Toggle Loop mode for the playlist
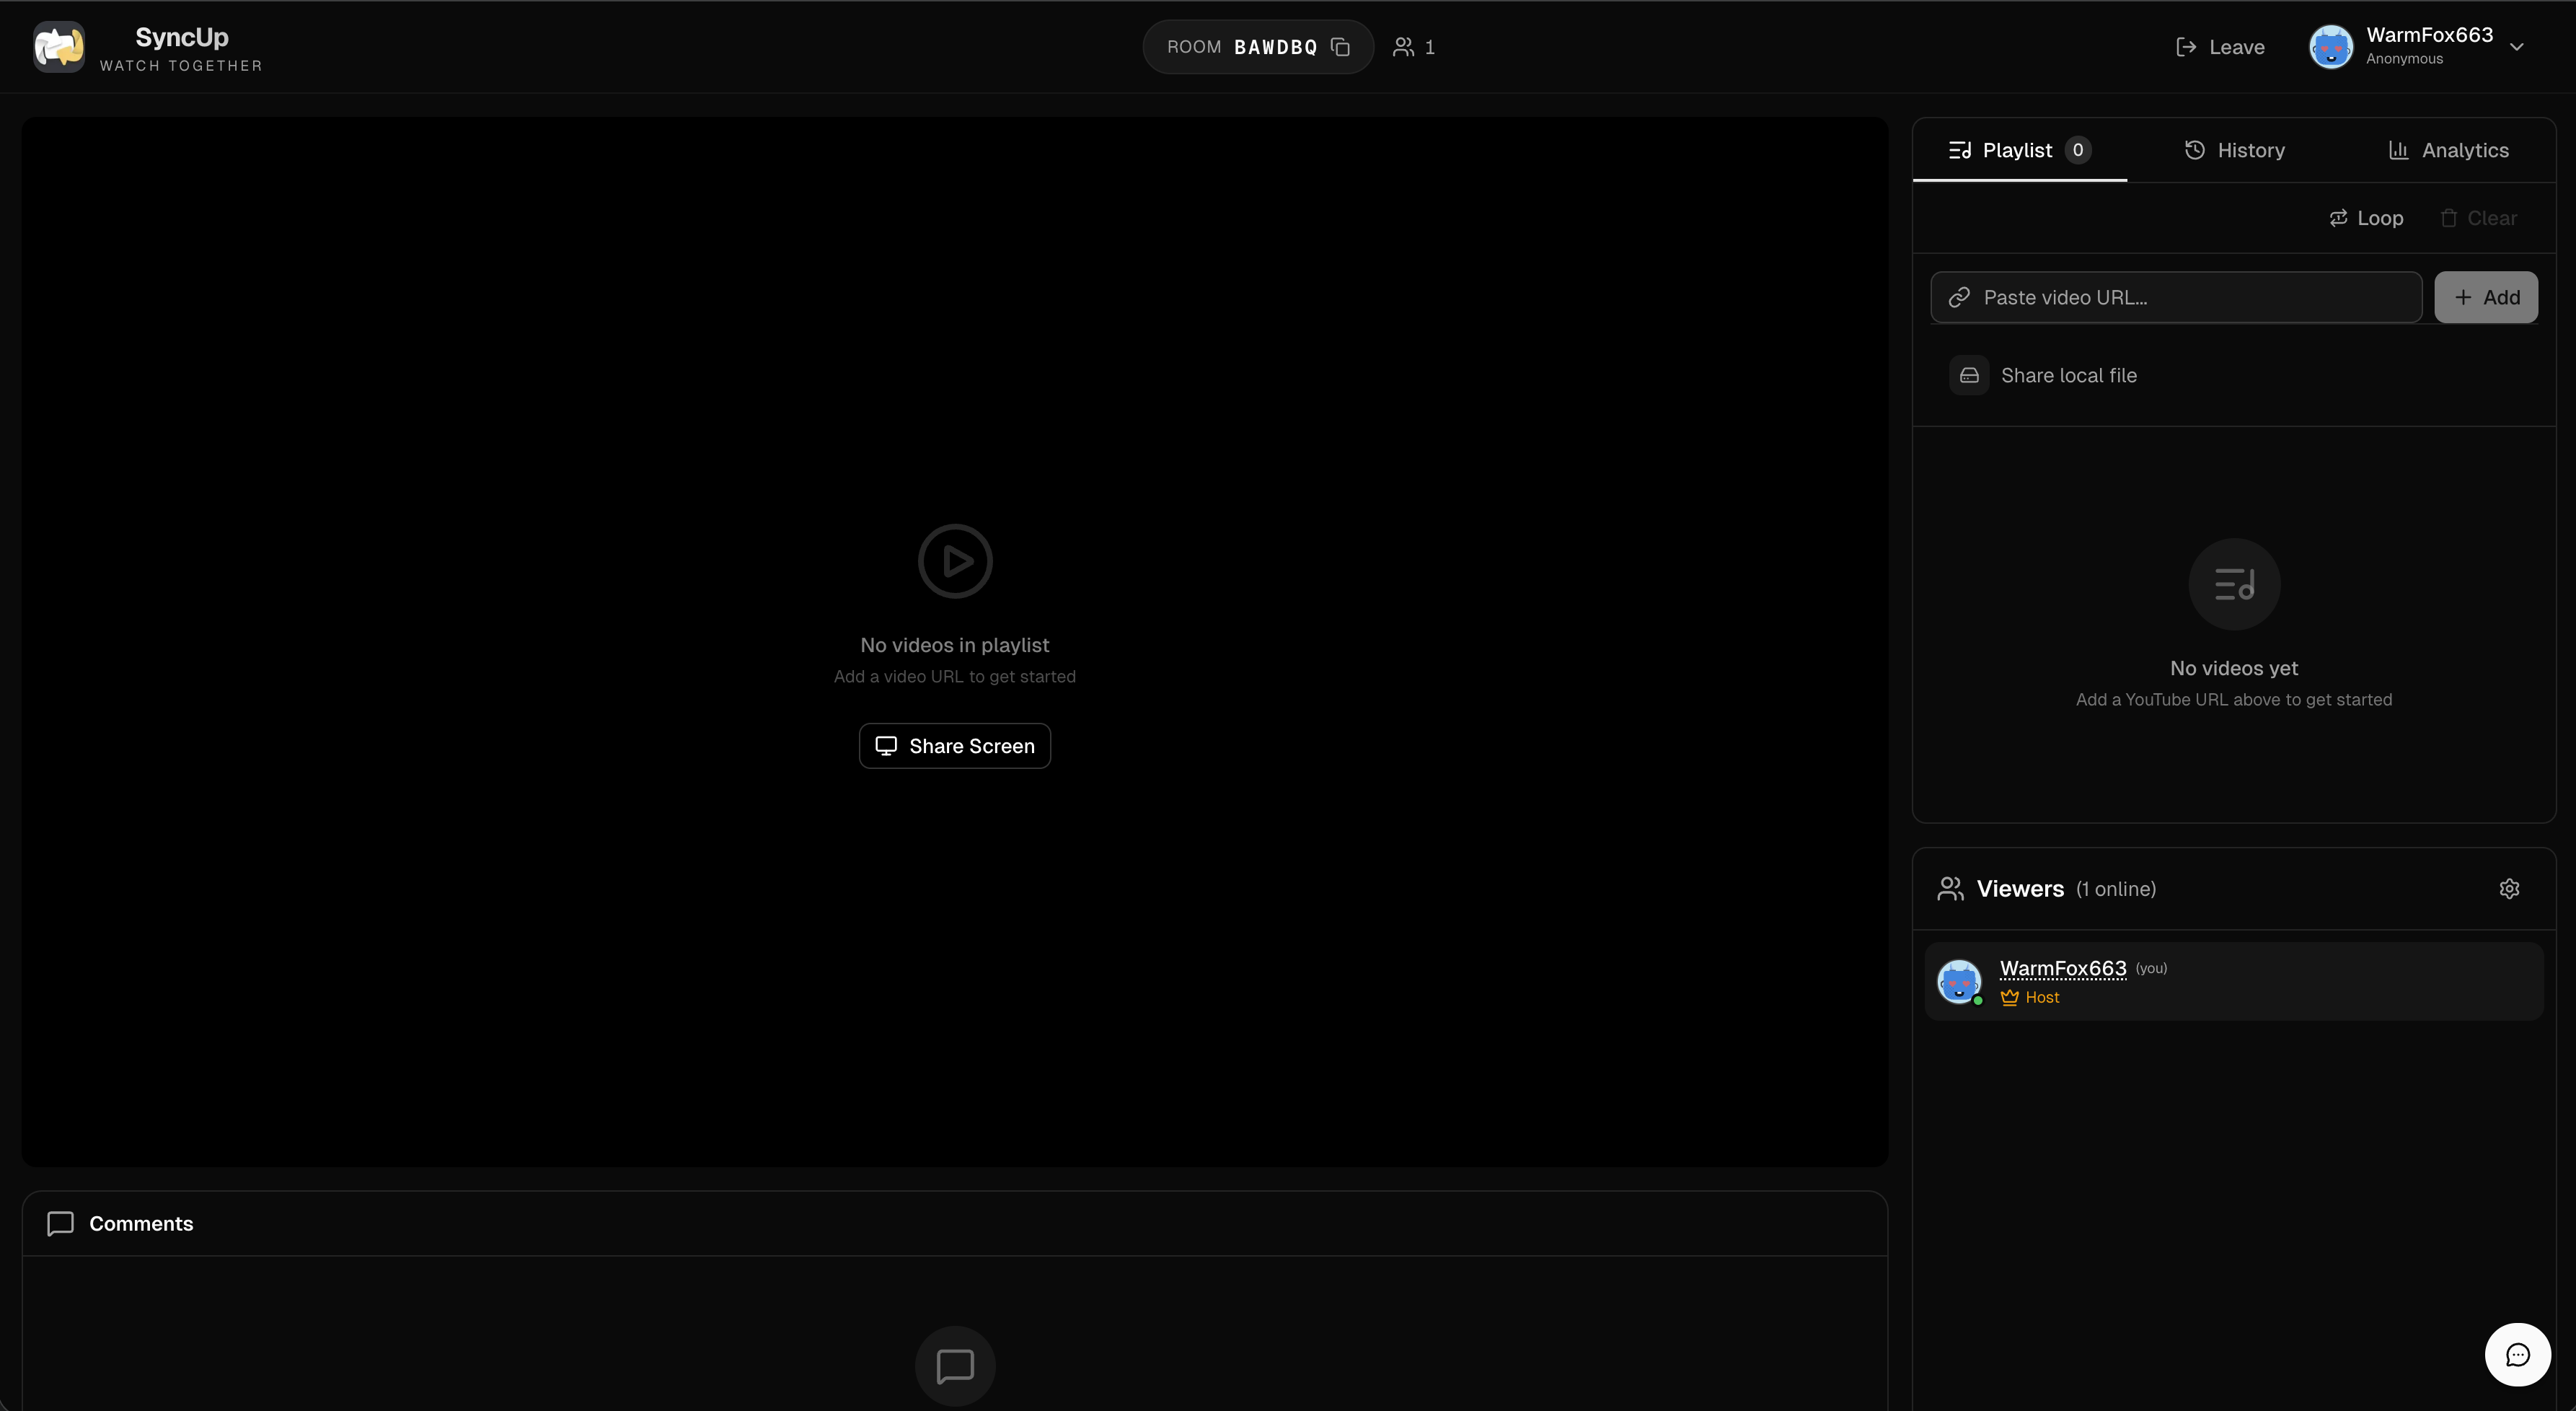 tap(2366, 217)
